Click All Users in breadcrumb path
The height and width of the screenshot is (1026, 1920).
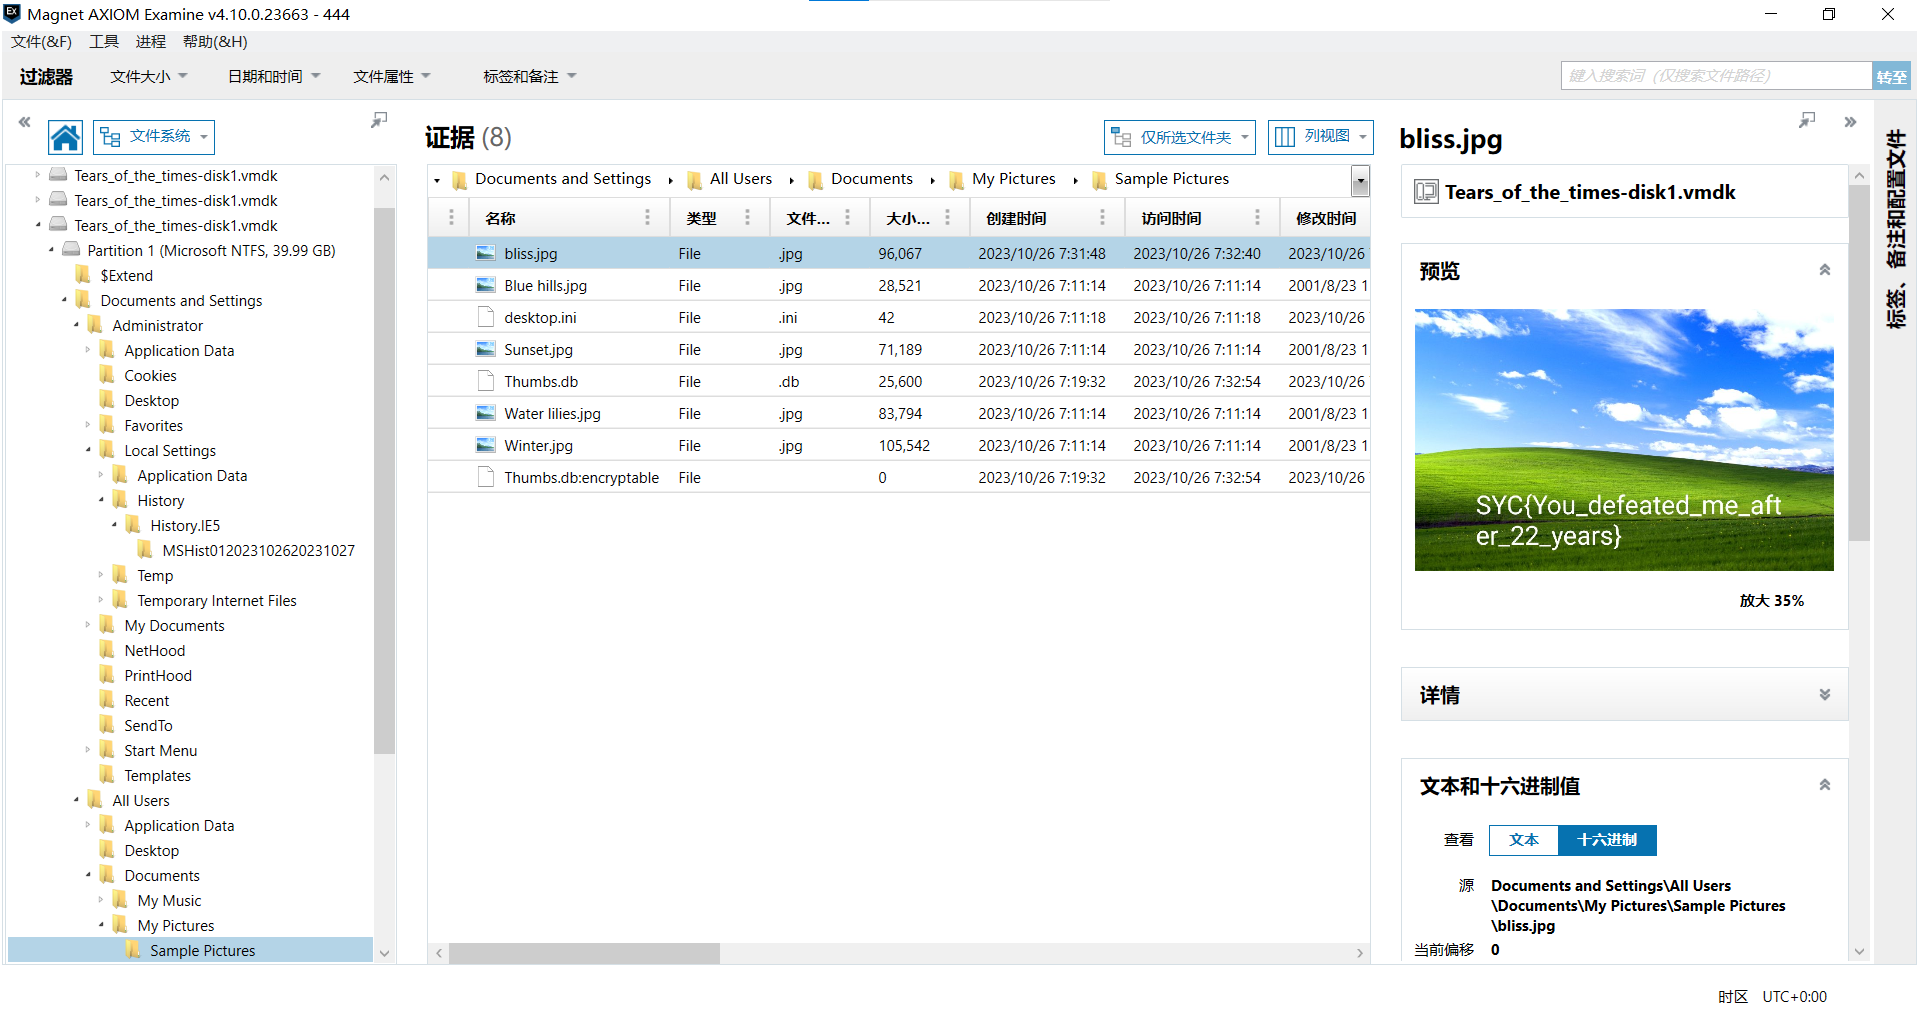coord(741,179)
